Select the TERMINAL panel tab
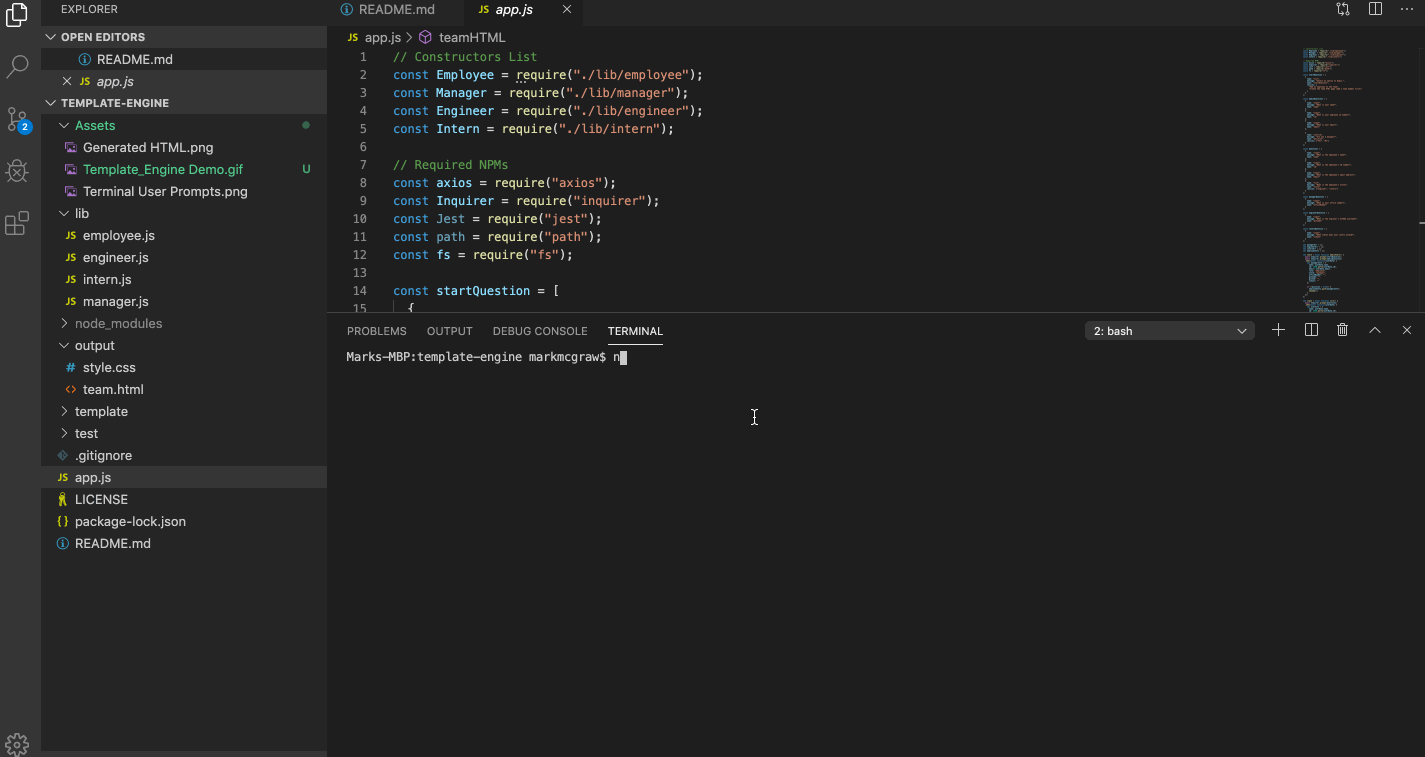The image size is (1425, 757). (635, 331)
